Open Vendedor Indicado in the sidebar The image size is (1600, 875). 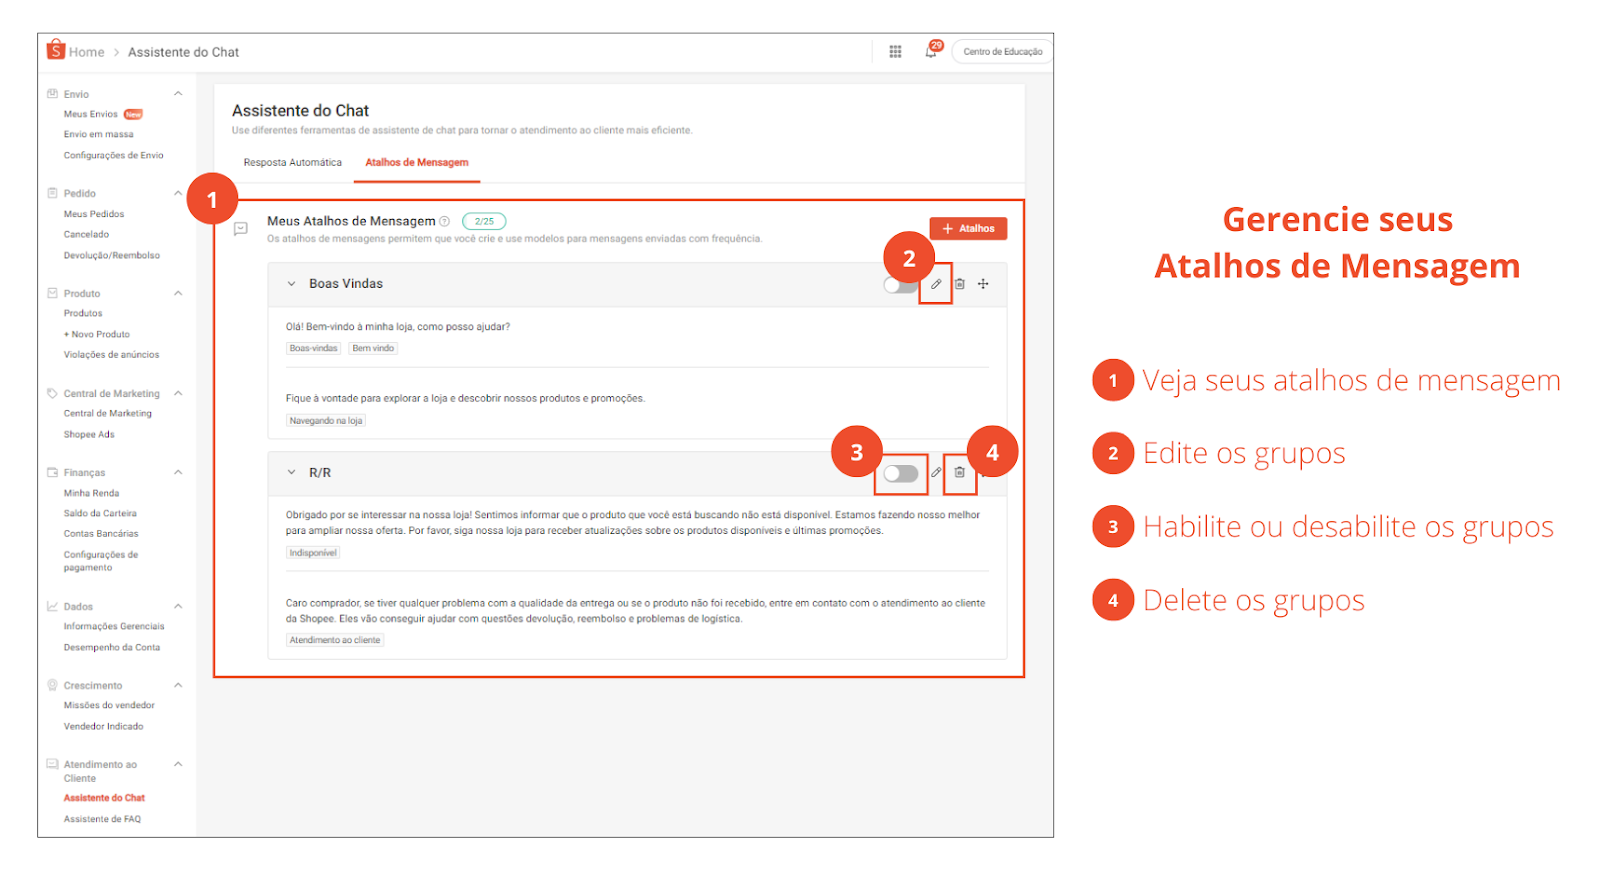[x=103, y=726]
